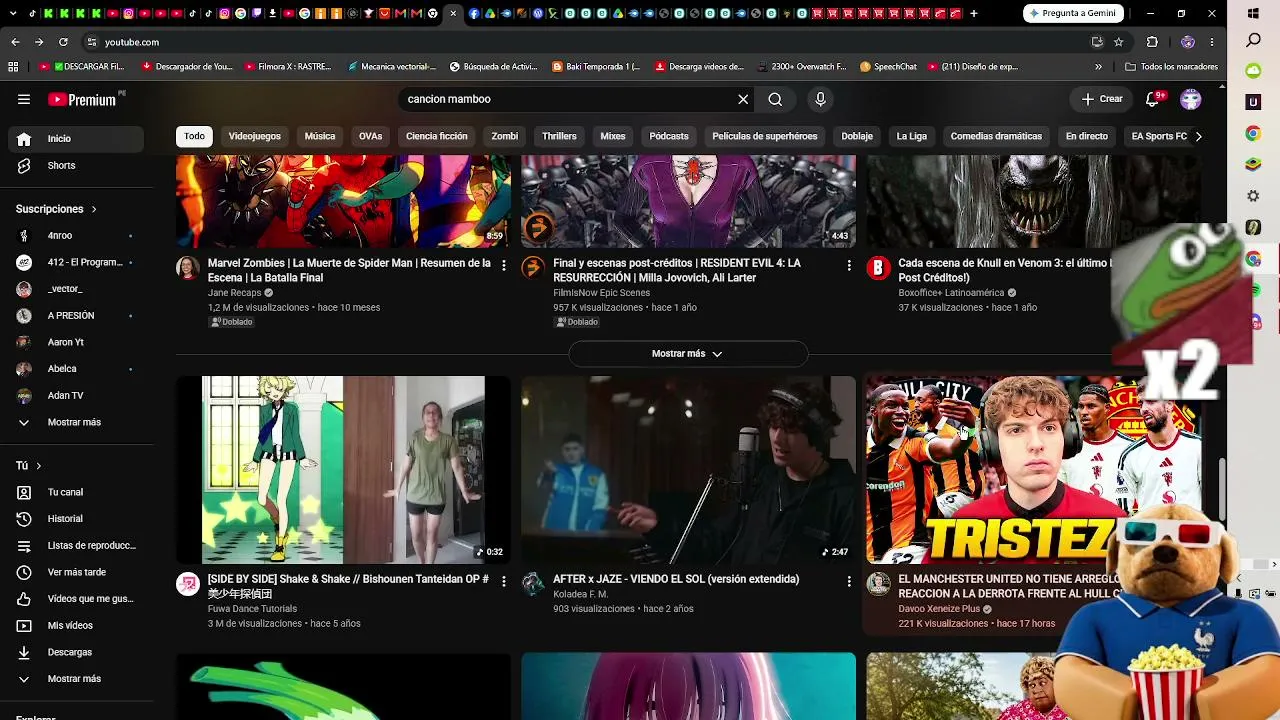This screenshot has height=720, width=1280.
Task: Open Marvel Zombies Spider Man video title
Action: click(x=349, y=270)
